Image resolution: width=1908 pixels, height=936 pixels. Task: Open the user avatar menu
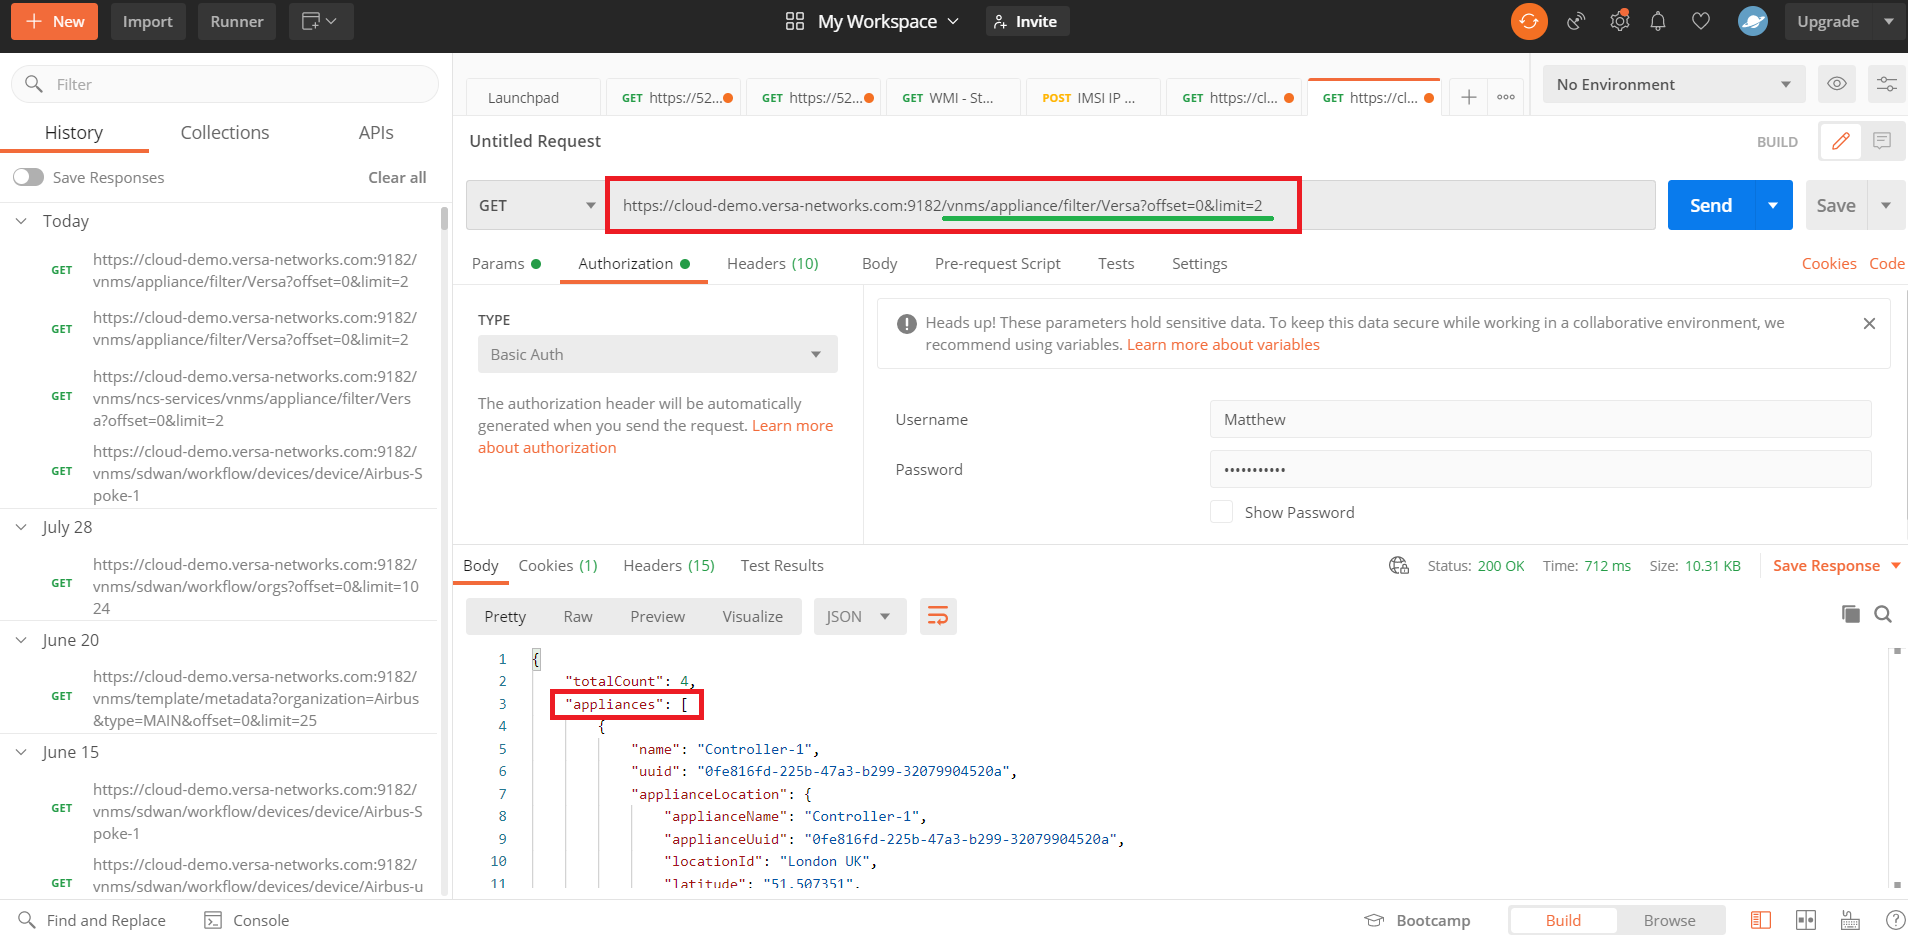tap(1753, 21)
